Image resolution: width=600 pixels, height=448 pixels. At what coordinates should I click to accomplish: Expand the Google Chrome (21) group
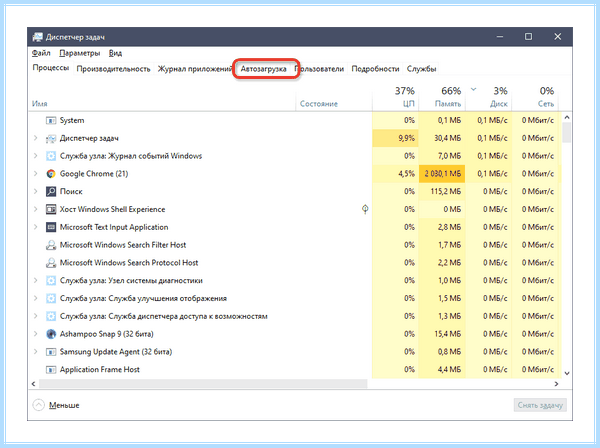36,174
